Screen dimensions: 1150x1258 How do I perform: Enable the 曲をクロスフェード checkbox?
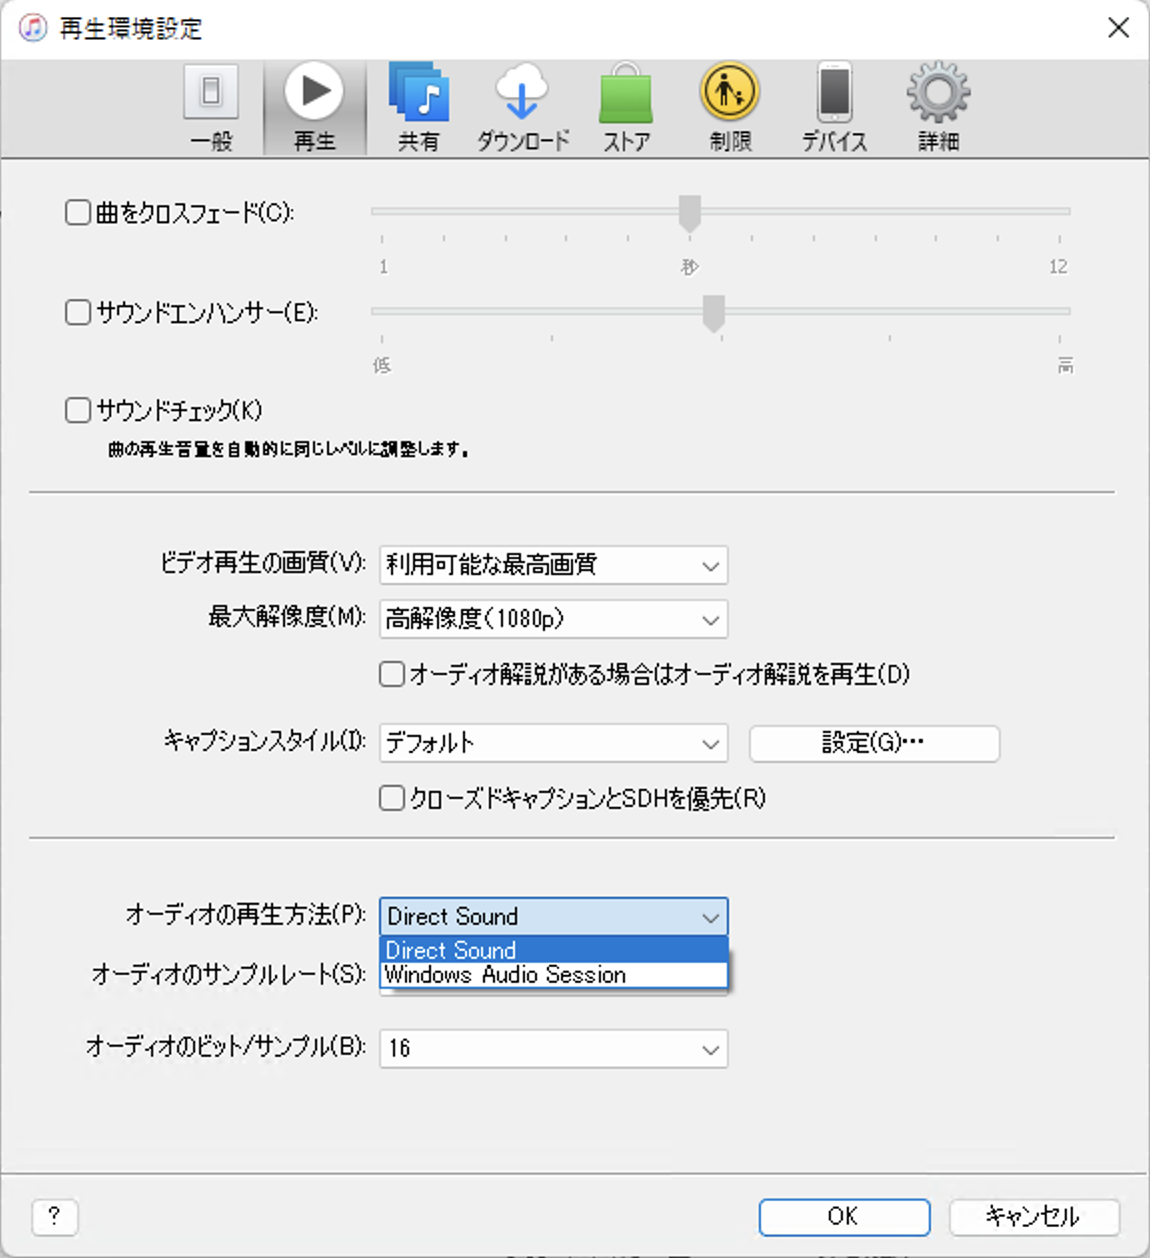(77, 211)
